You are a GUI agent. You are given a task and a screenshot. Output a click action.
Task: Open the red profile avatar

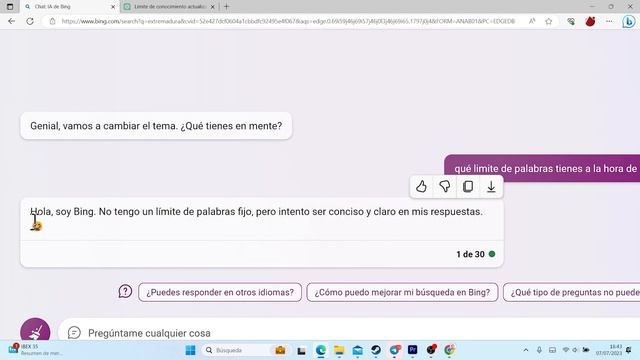590,21
